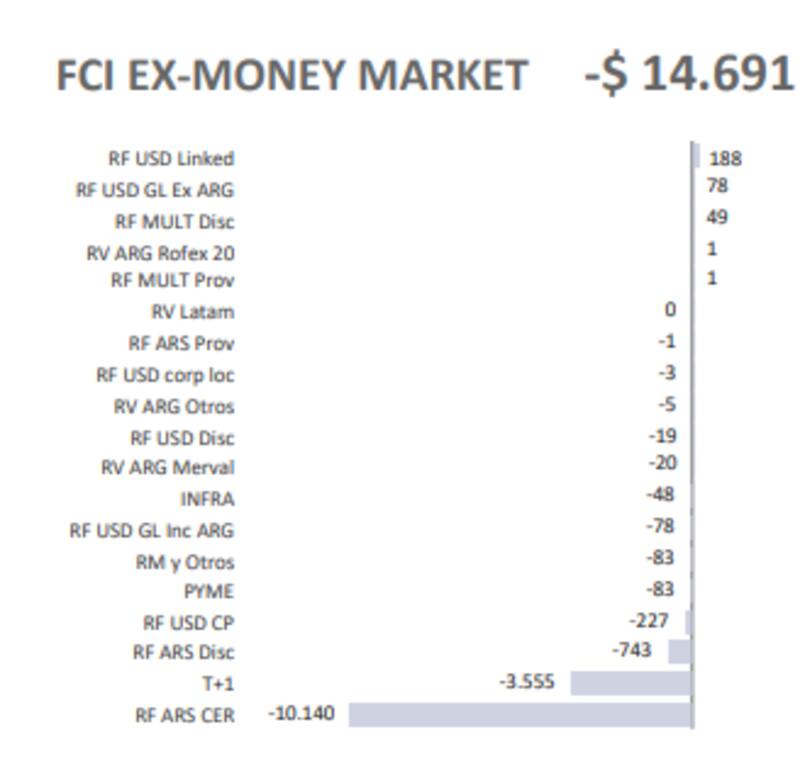Click the RV ARG Merval label
The height and width of the screenshot is (766, 800).
(167, 467)
